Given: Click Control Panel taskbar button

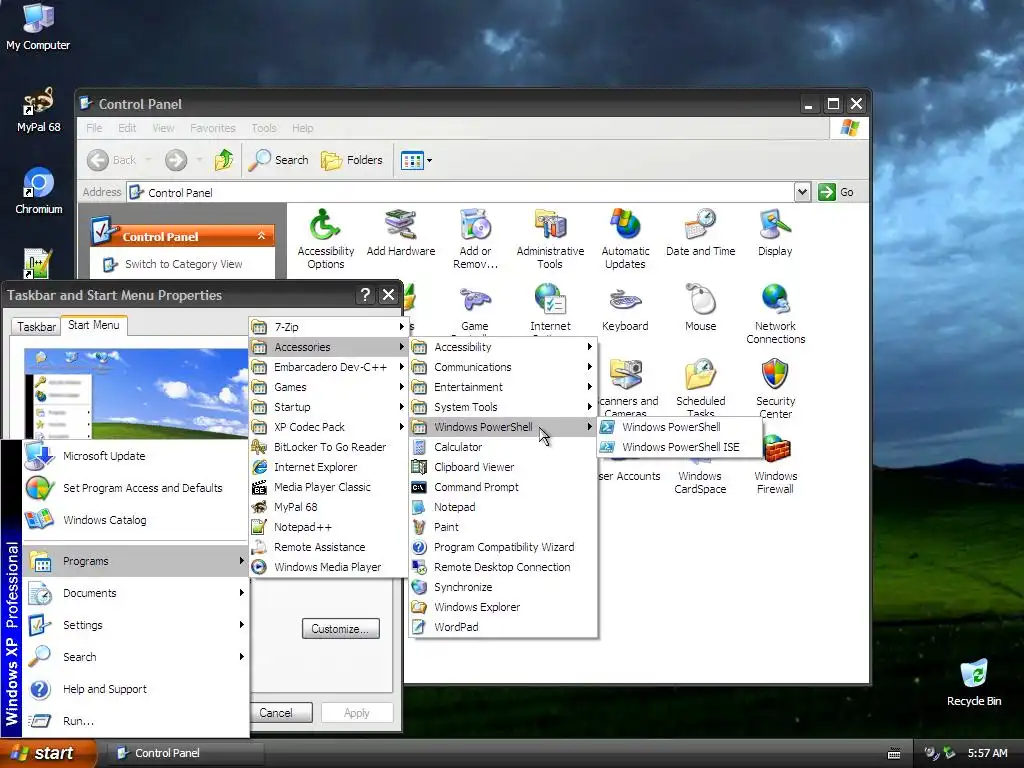Looking at the screenshot, I should point(185,753).
